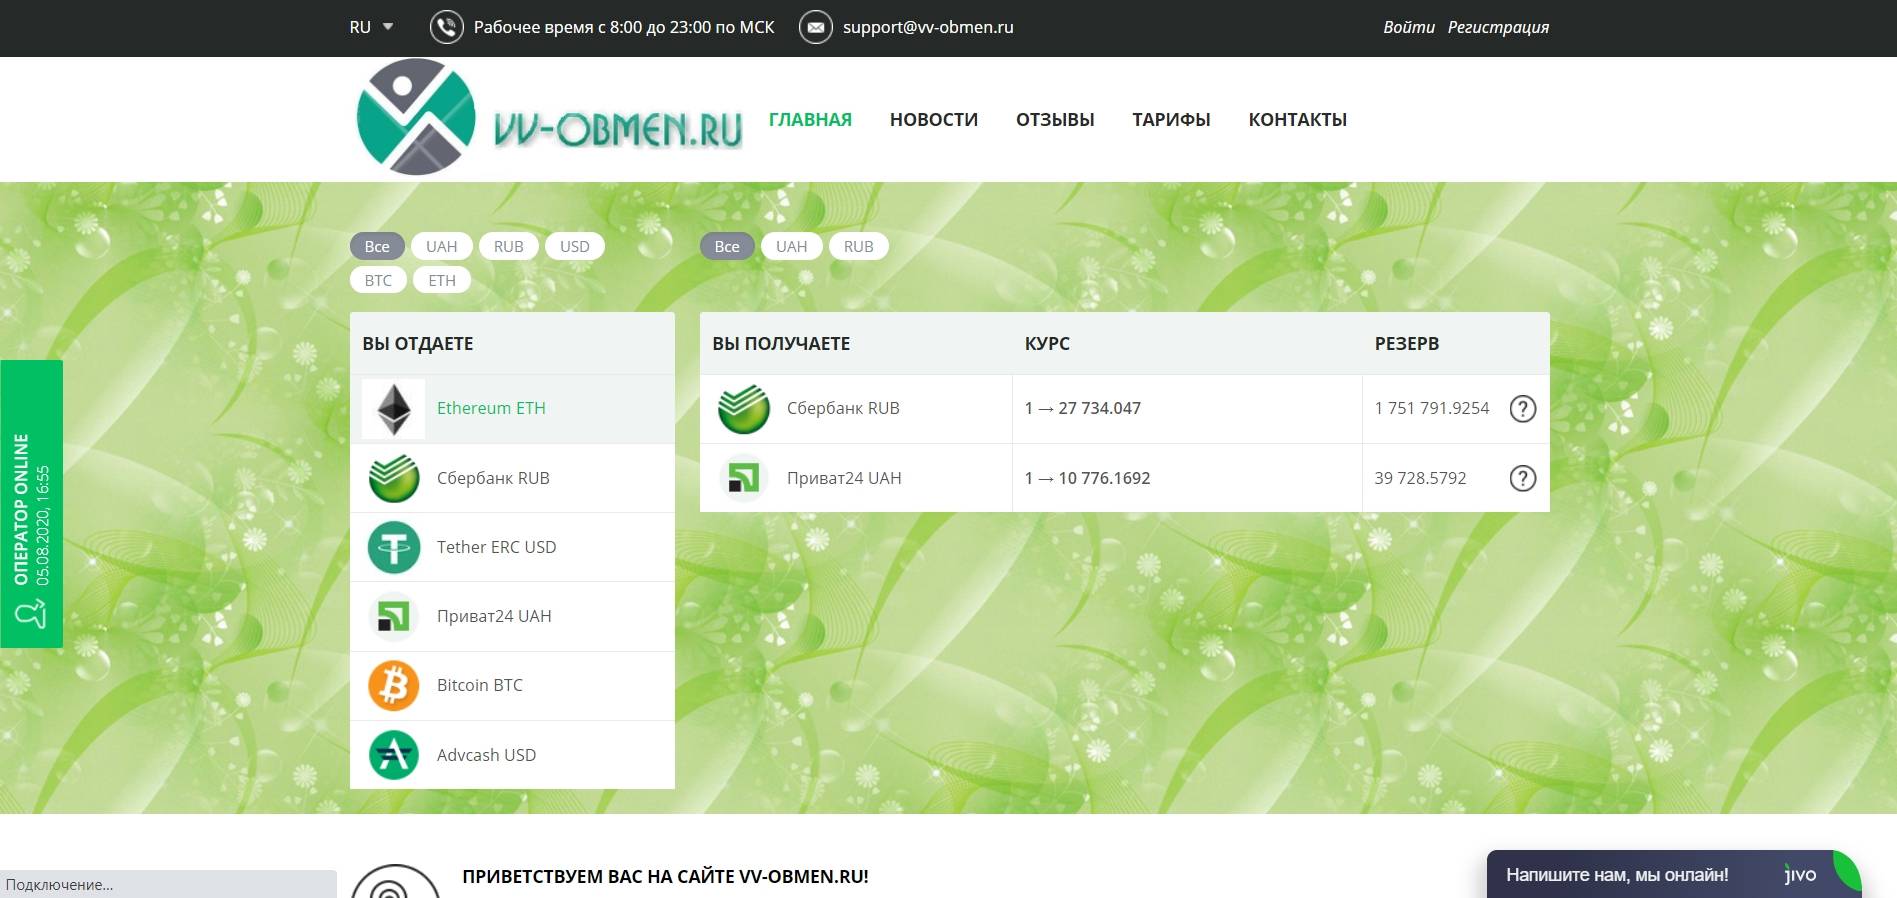The height and width of the screenshot is (898, 1897).
Task: Click the Tether ERC icon
Action: [393, 547]
